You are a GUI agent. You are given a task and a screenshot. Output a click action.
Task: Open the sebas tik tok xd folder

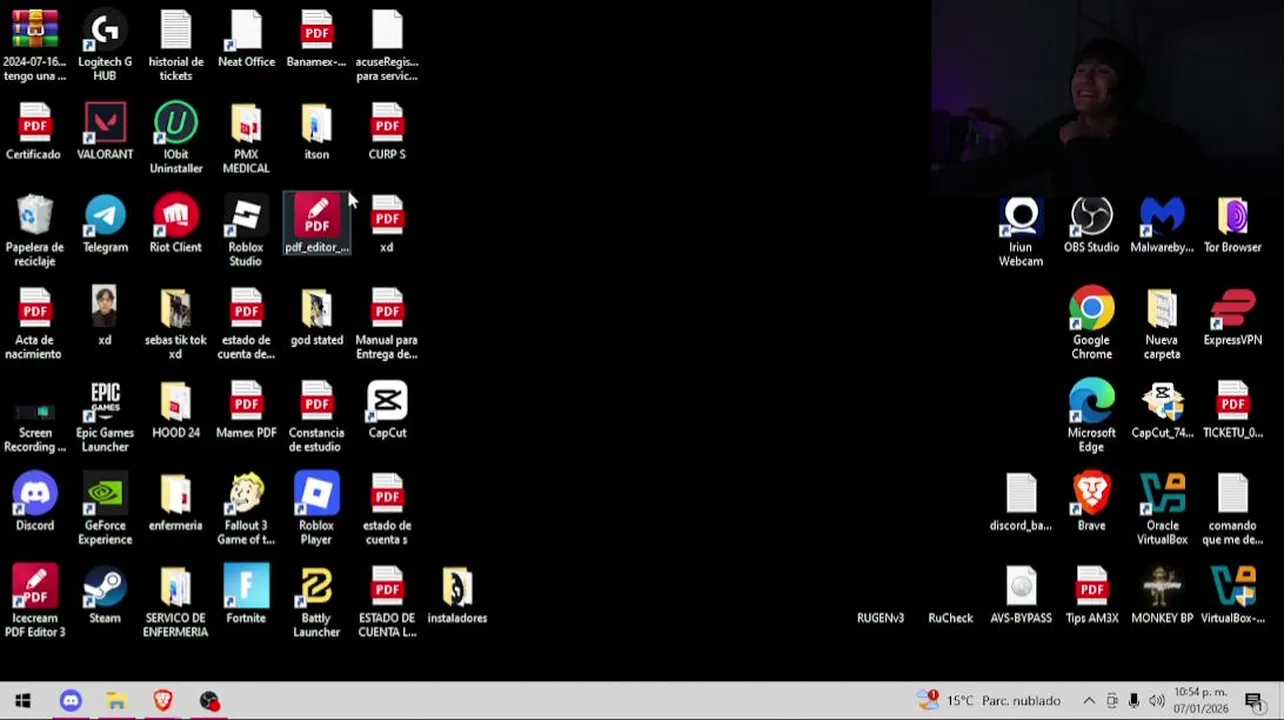pos(176,324)
